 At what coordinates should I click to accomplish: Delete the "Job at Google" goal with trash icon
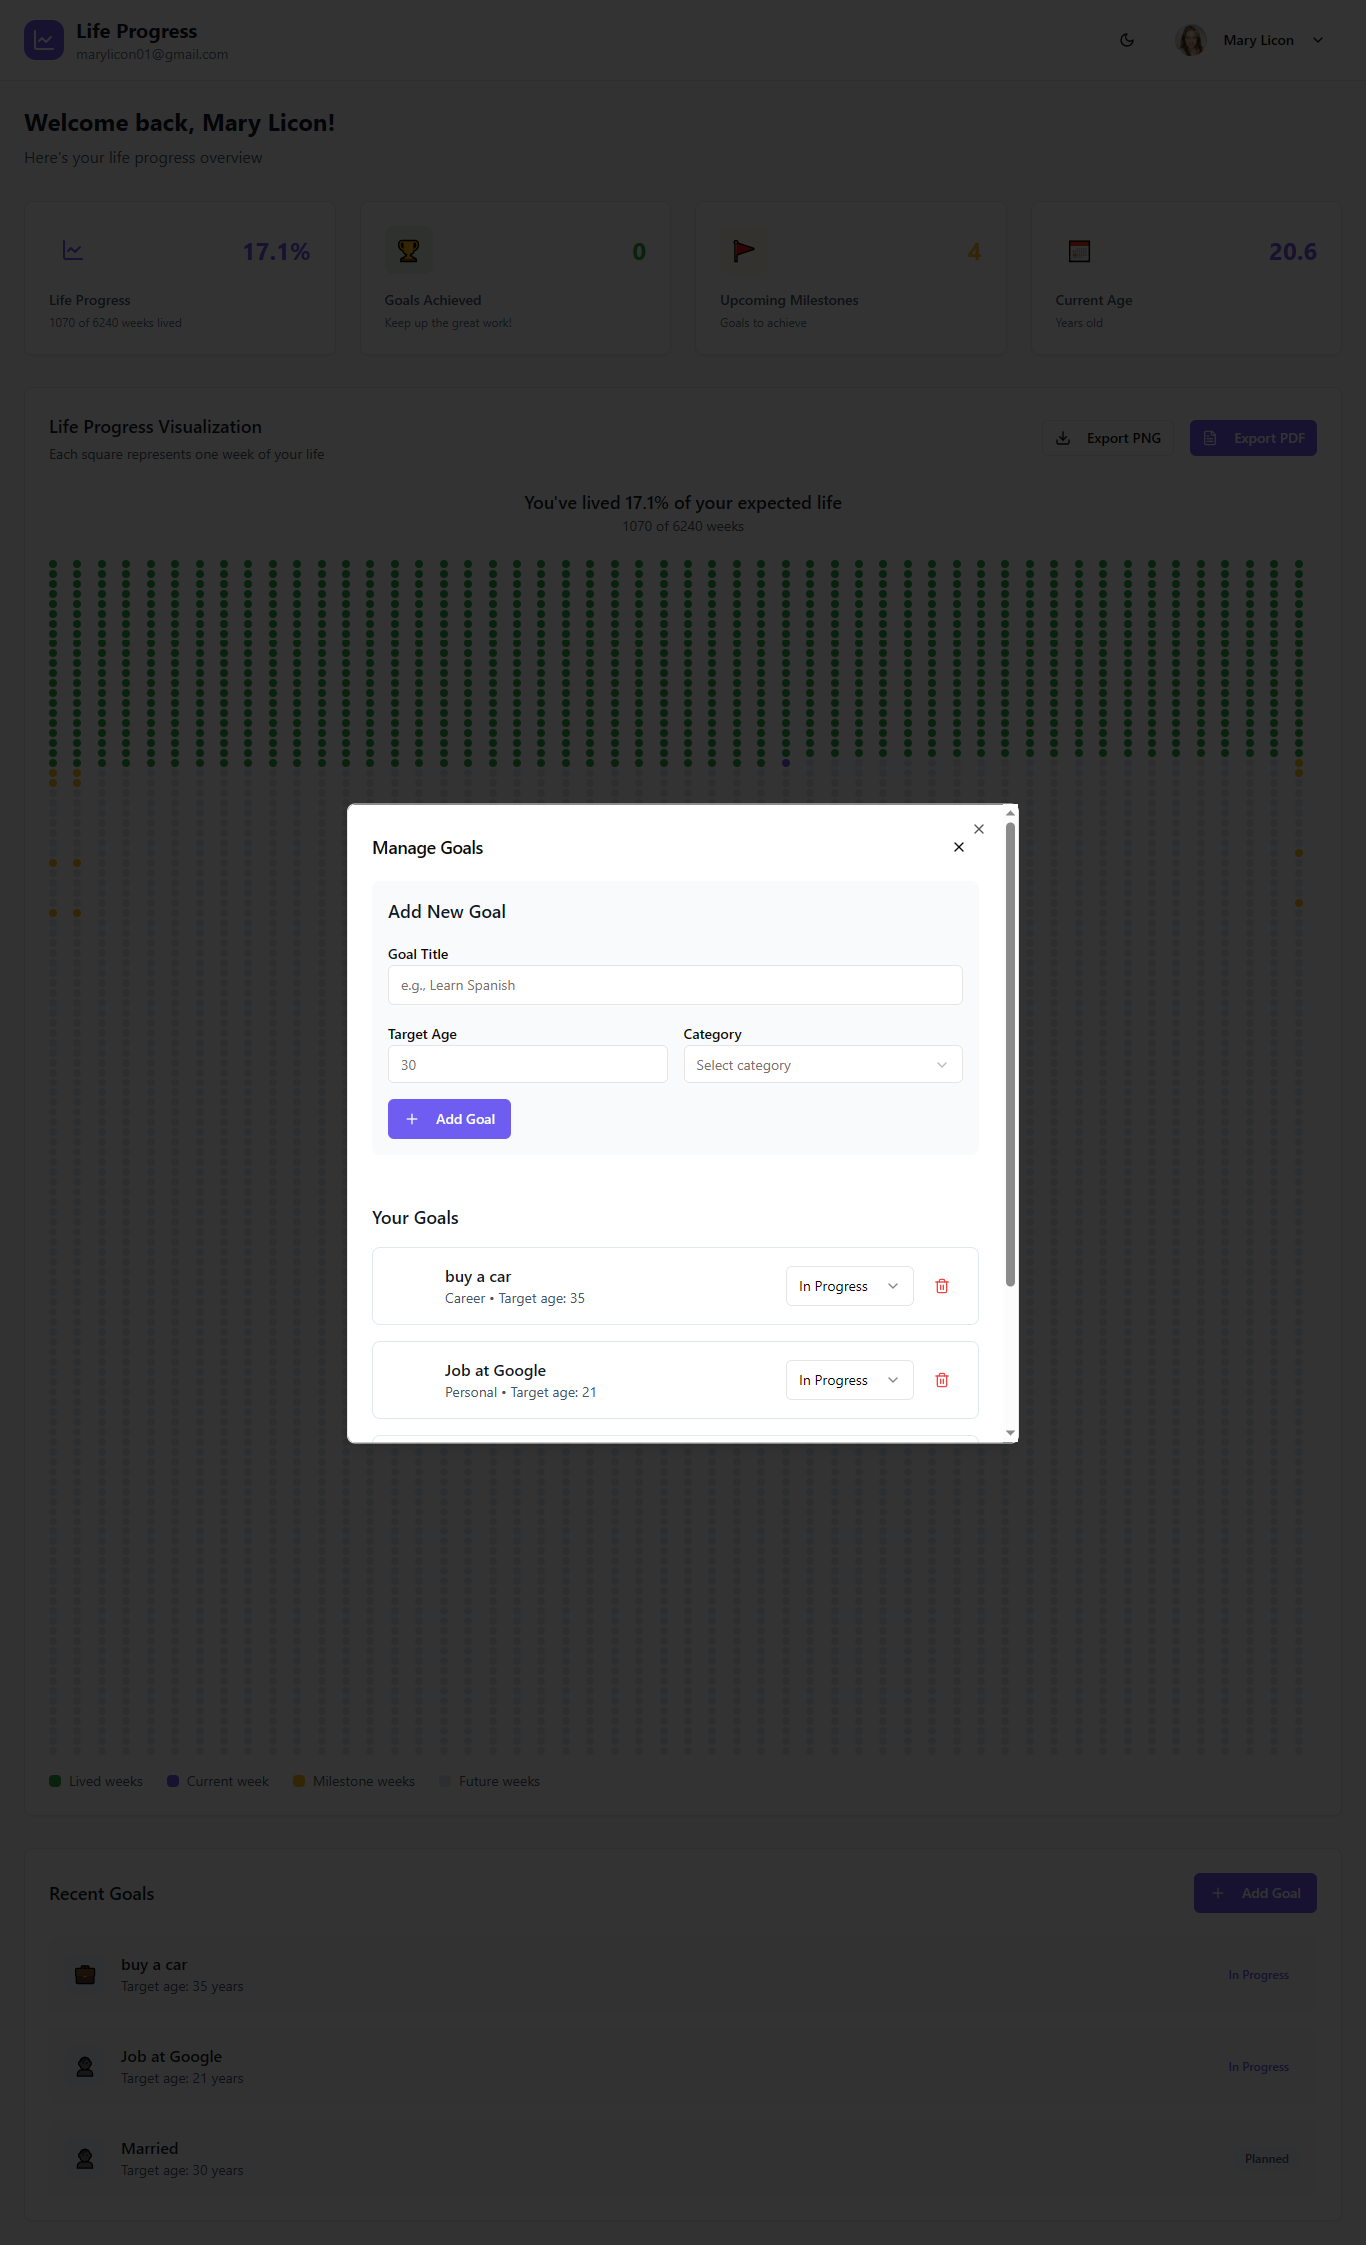(x=941, y=1380)
